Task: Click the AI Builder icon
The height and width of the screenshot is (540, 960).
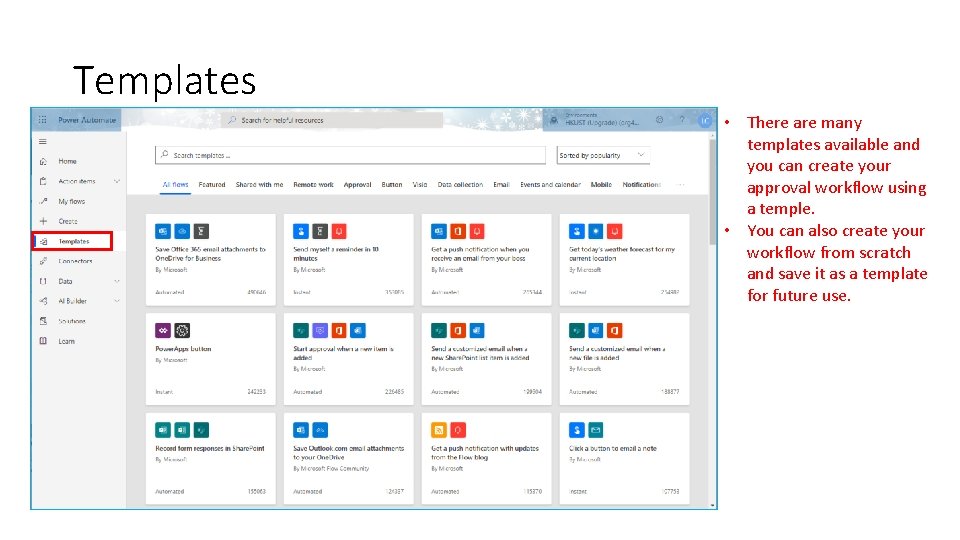Action: 43,301
